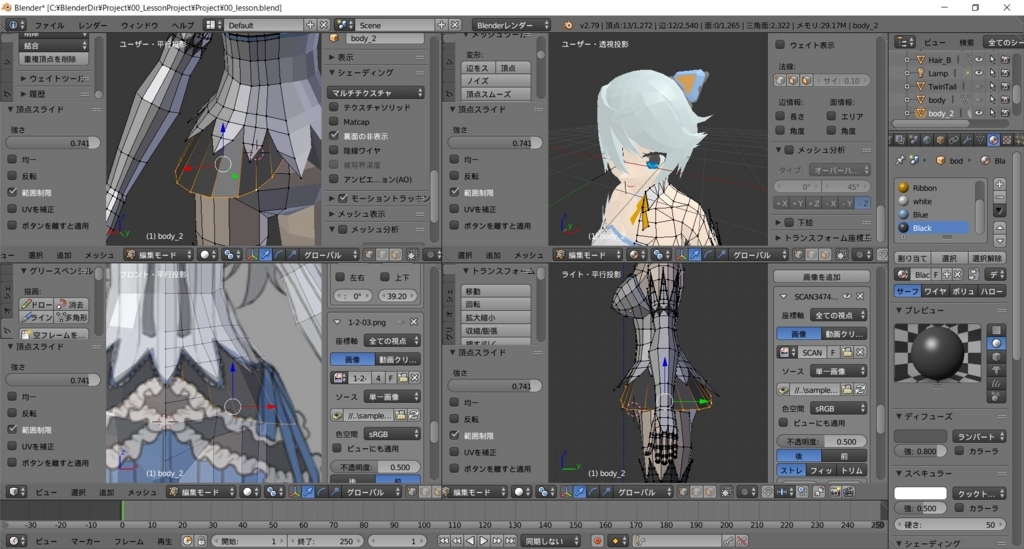
Task: Adjust 不透明度 slider for SCAN image
Action: tap(822, 441)
